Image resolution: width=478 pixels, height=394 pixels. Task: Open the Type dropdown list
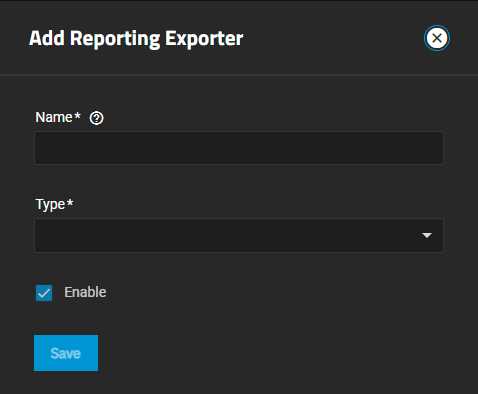[x=239, y=235]
